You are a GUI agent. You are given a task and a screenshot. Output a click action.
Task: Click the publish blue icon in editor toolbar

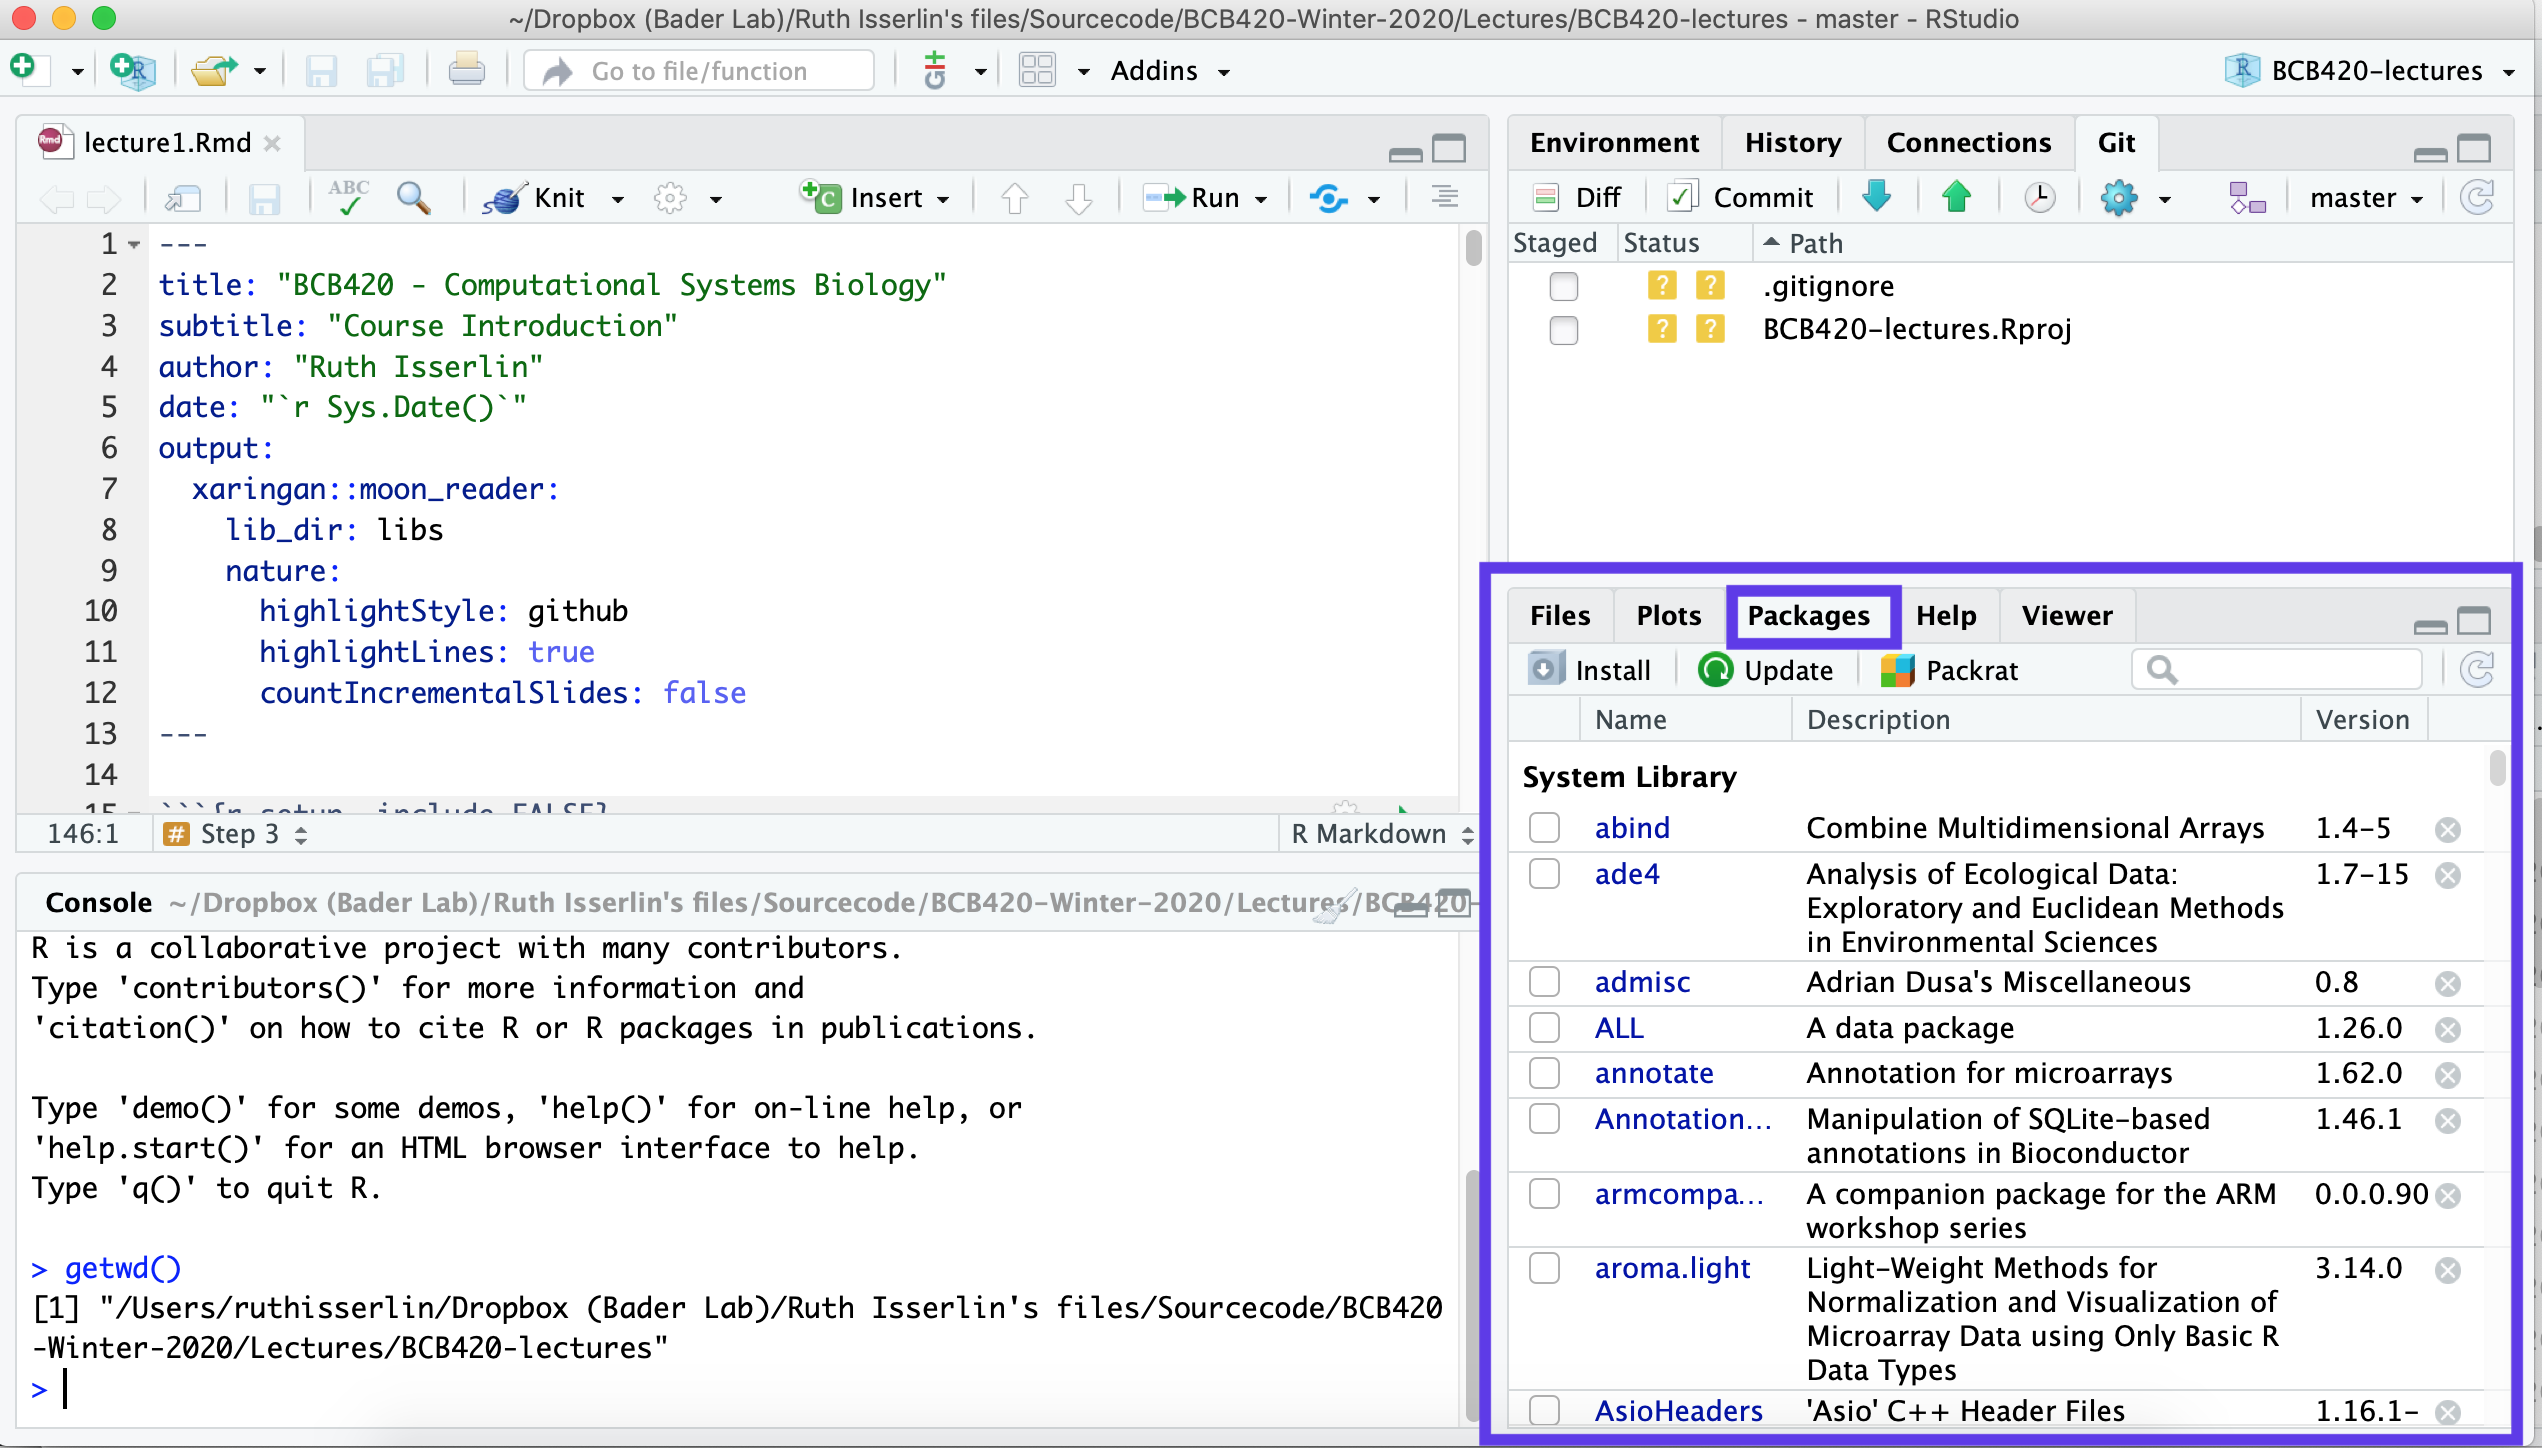pos(1329,198)
